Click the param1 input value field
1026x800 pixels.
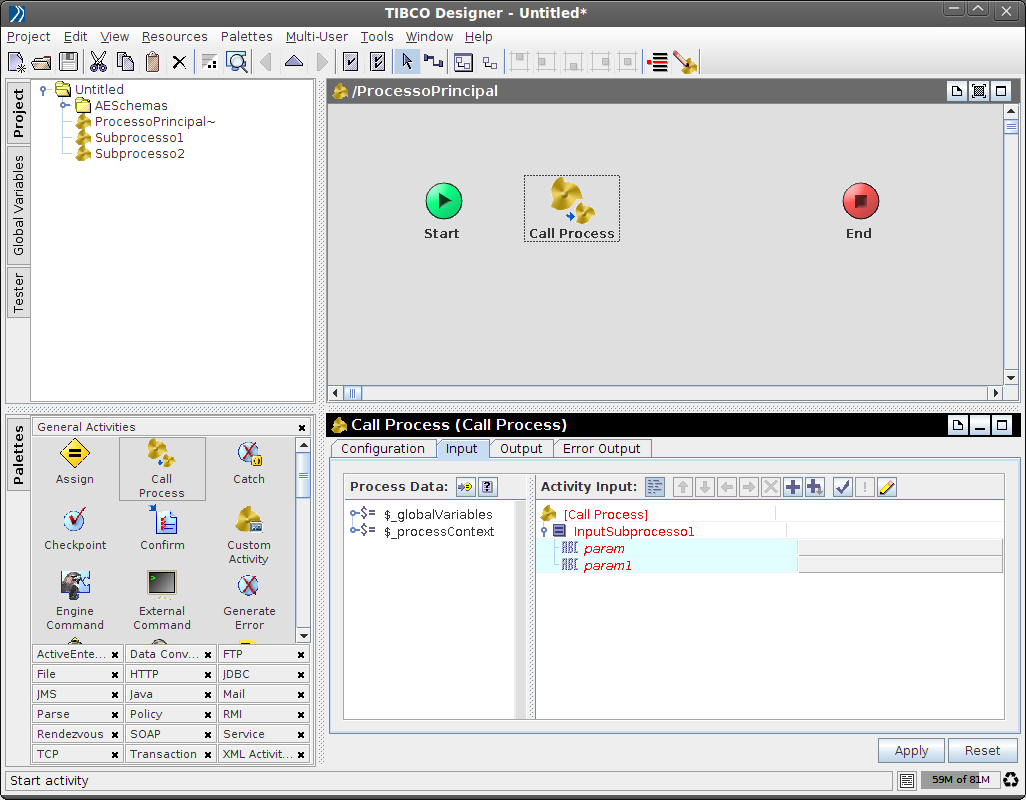point(900,565)
